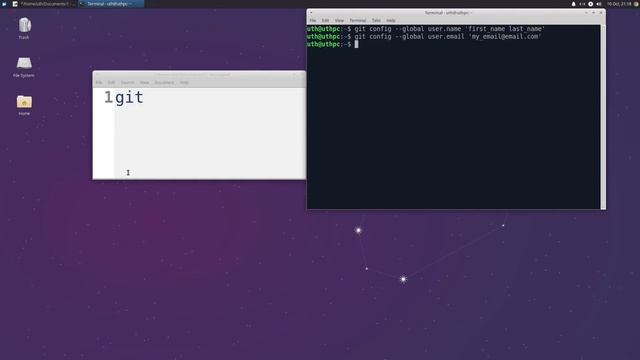This screenshot has height=360, width=640.
Task: Click the volume speaker tray icon
Action: [599, 4]
